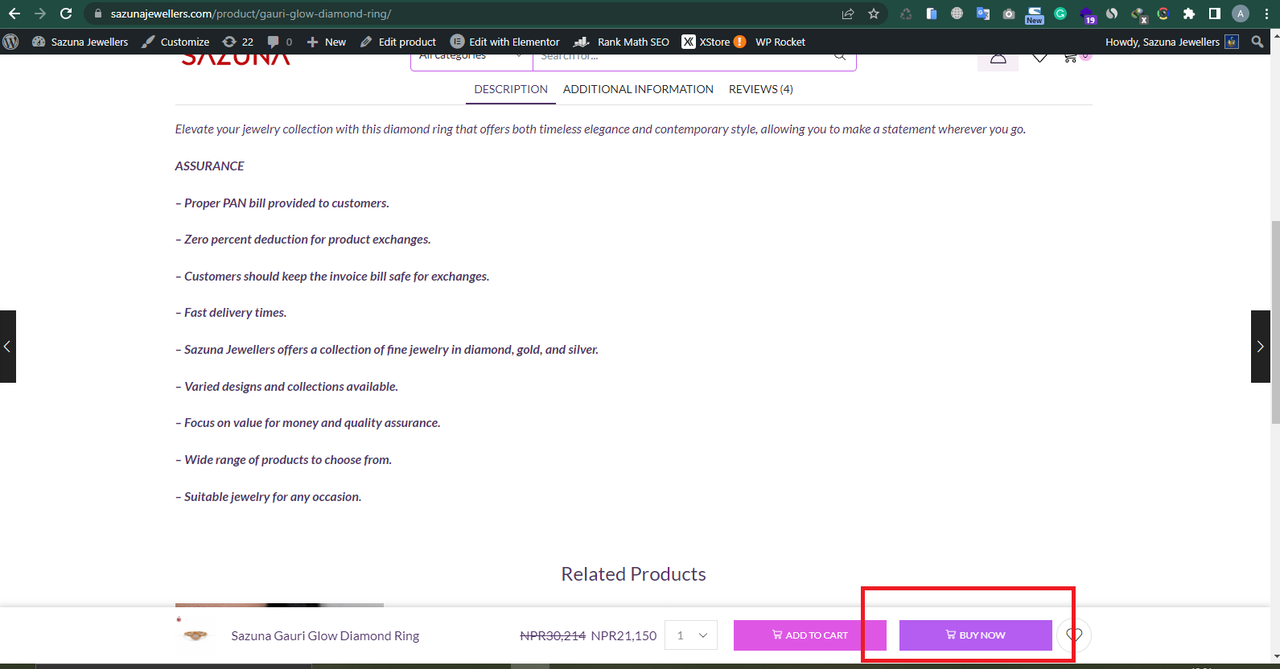Open the extension with purple 19 badge
This screenshot has height=669, width=1280.
(x=1087, y=15)
